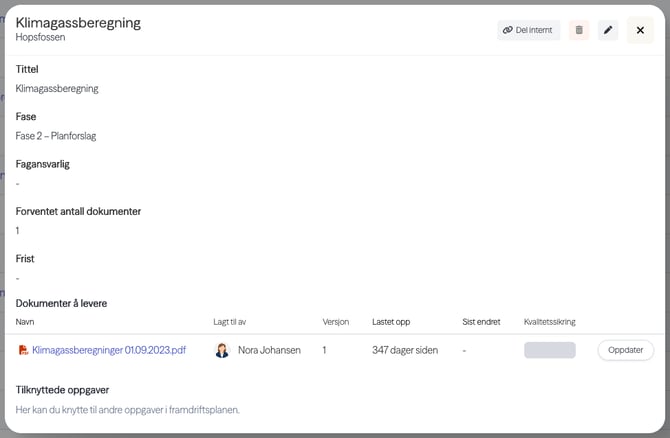Click the 347 dager siden upload date
670x438 pixels.
(404, 350)
